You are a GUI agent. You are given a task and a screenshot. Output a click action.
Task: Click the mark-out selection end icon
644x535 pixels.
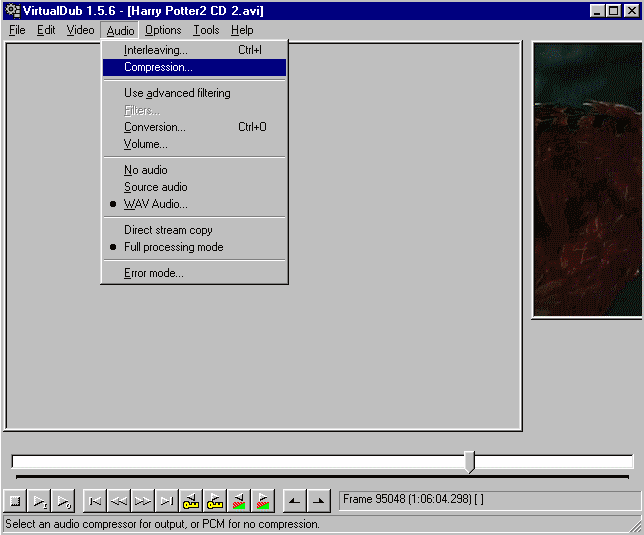[x=318, y=501]
